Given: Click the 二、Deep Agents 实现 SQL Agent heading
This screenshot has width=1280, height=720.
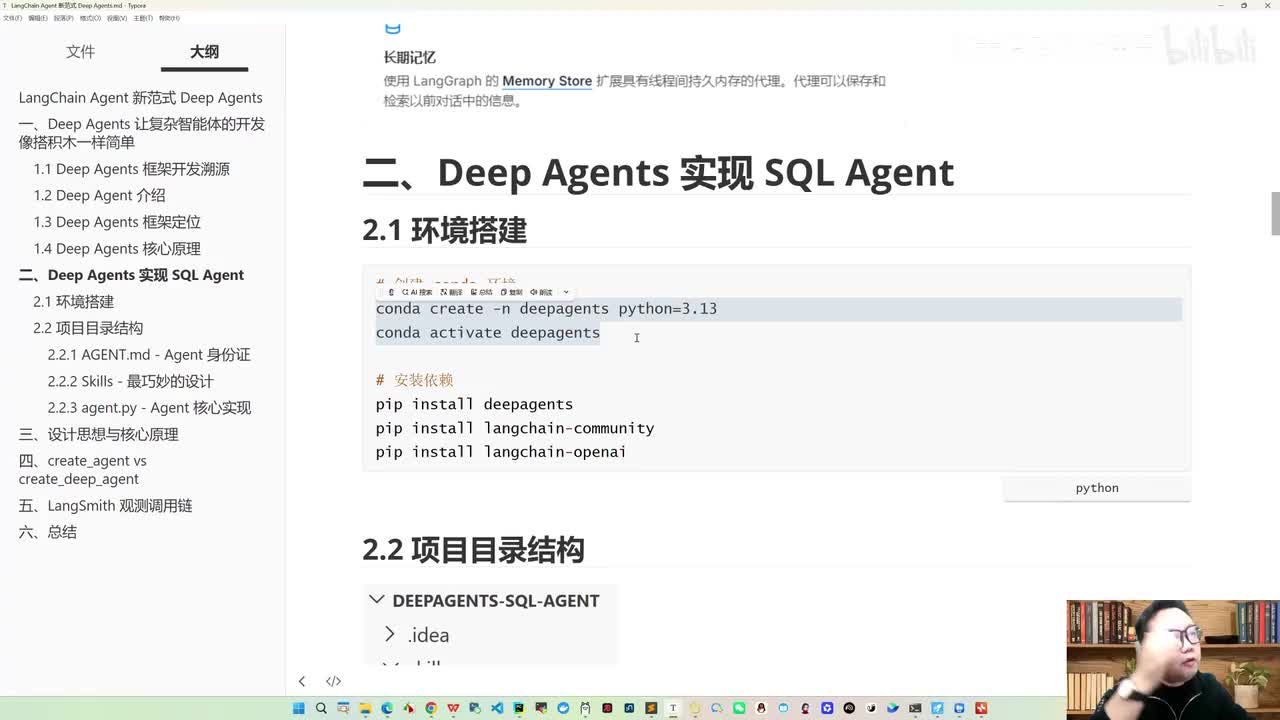Looking at the screenshot, I should click(658, 172).
